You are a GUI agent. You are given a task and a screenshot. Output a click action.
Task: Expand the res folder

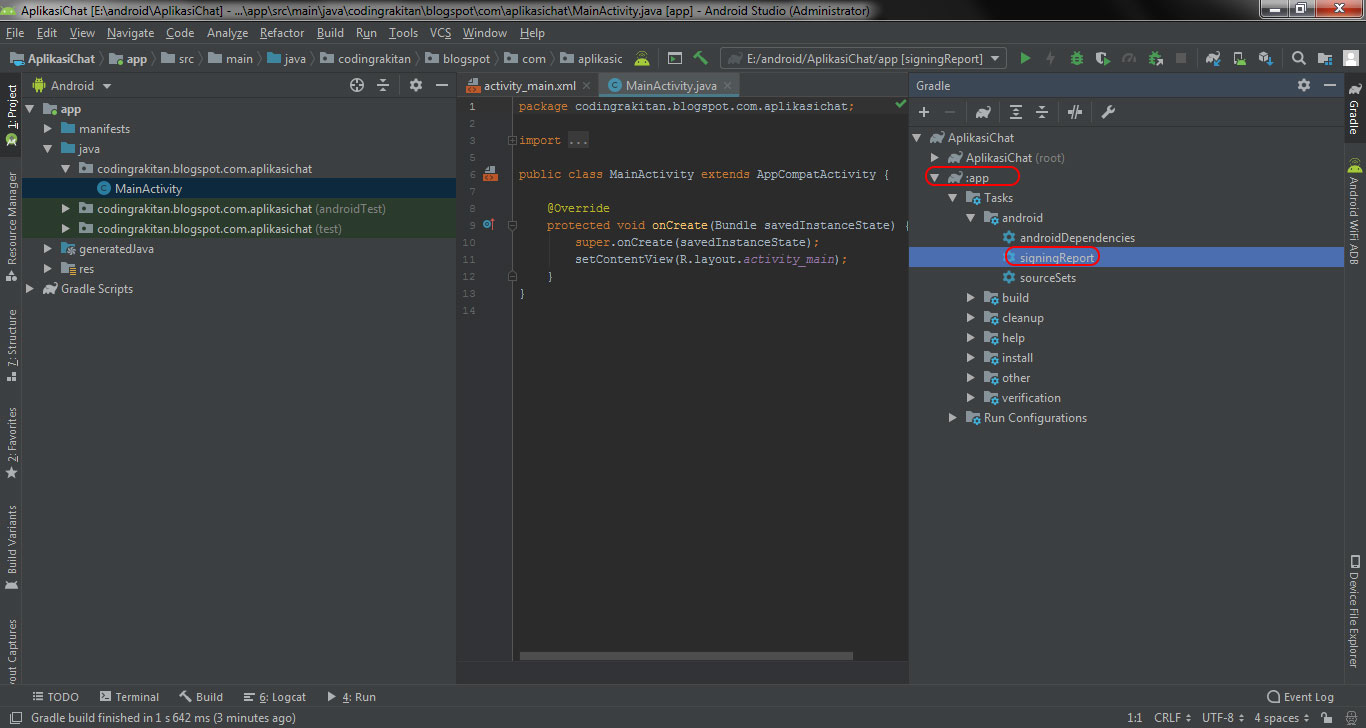tap(47, 269)
